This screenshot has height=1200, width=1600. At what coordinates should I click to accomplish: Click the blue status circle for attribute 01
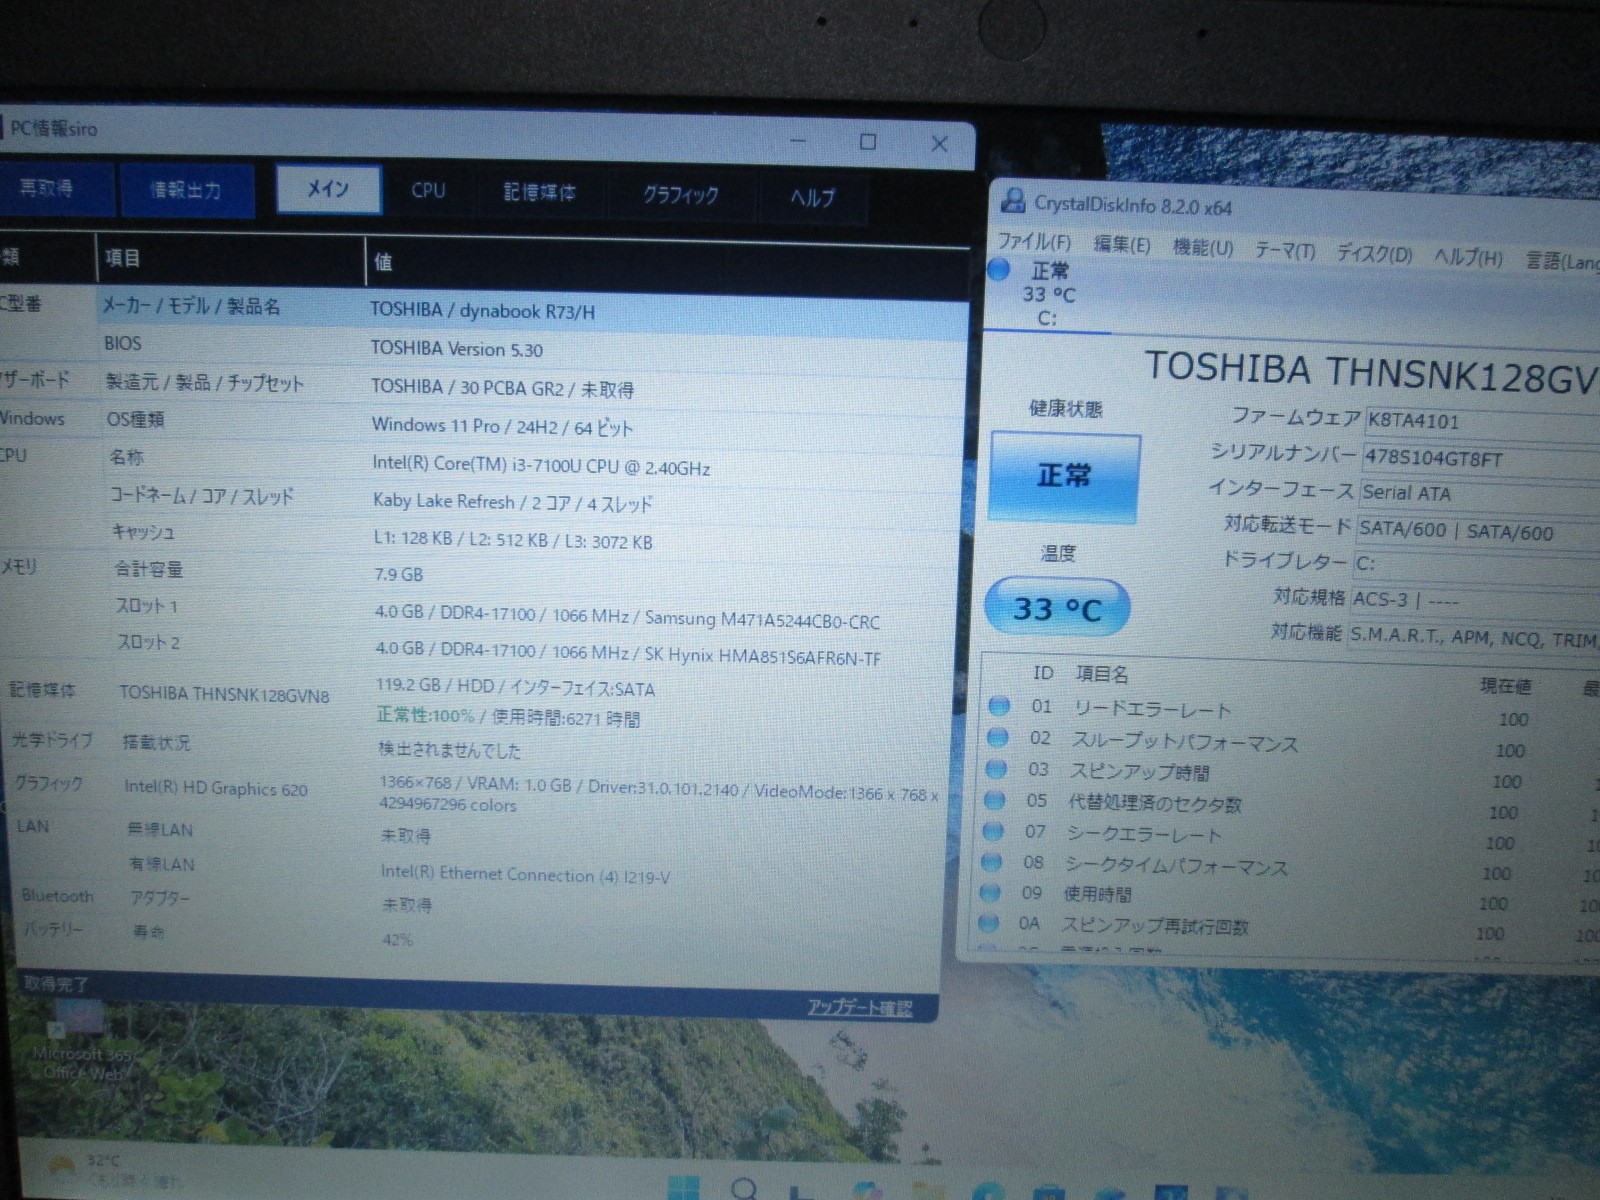point(998,706)
